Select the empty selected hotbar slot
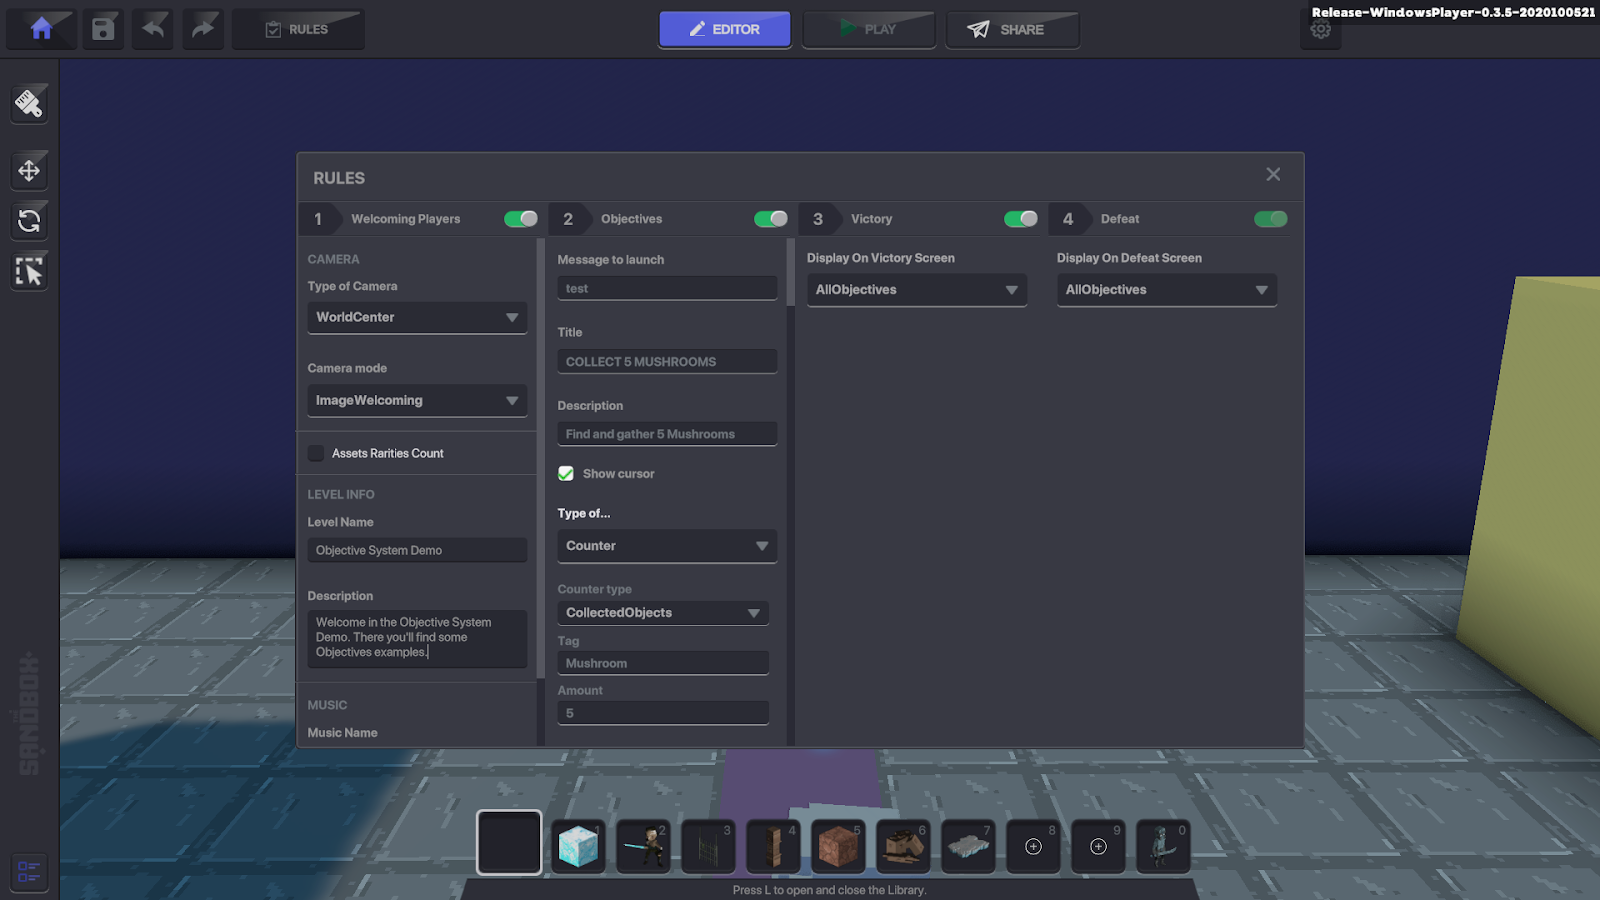Viewport: 1600px width, 900px height. point(509,843)
